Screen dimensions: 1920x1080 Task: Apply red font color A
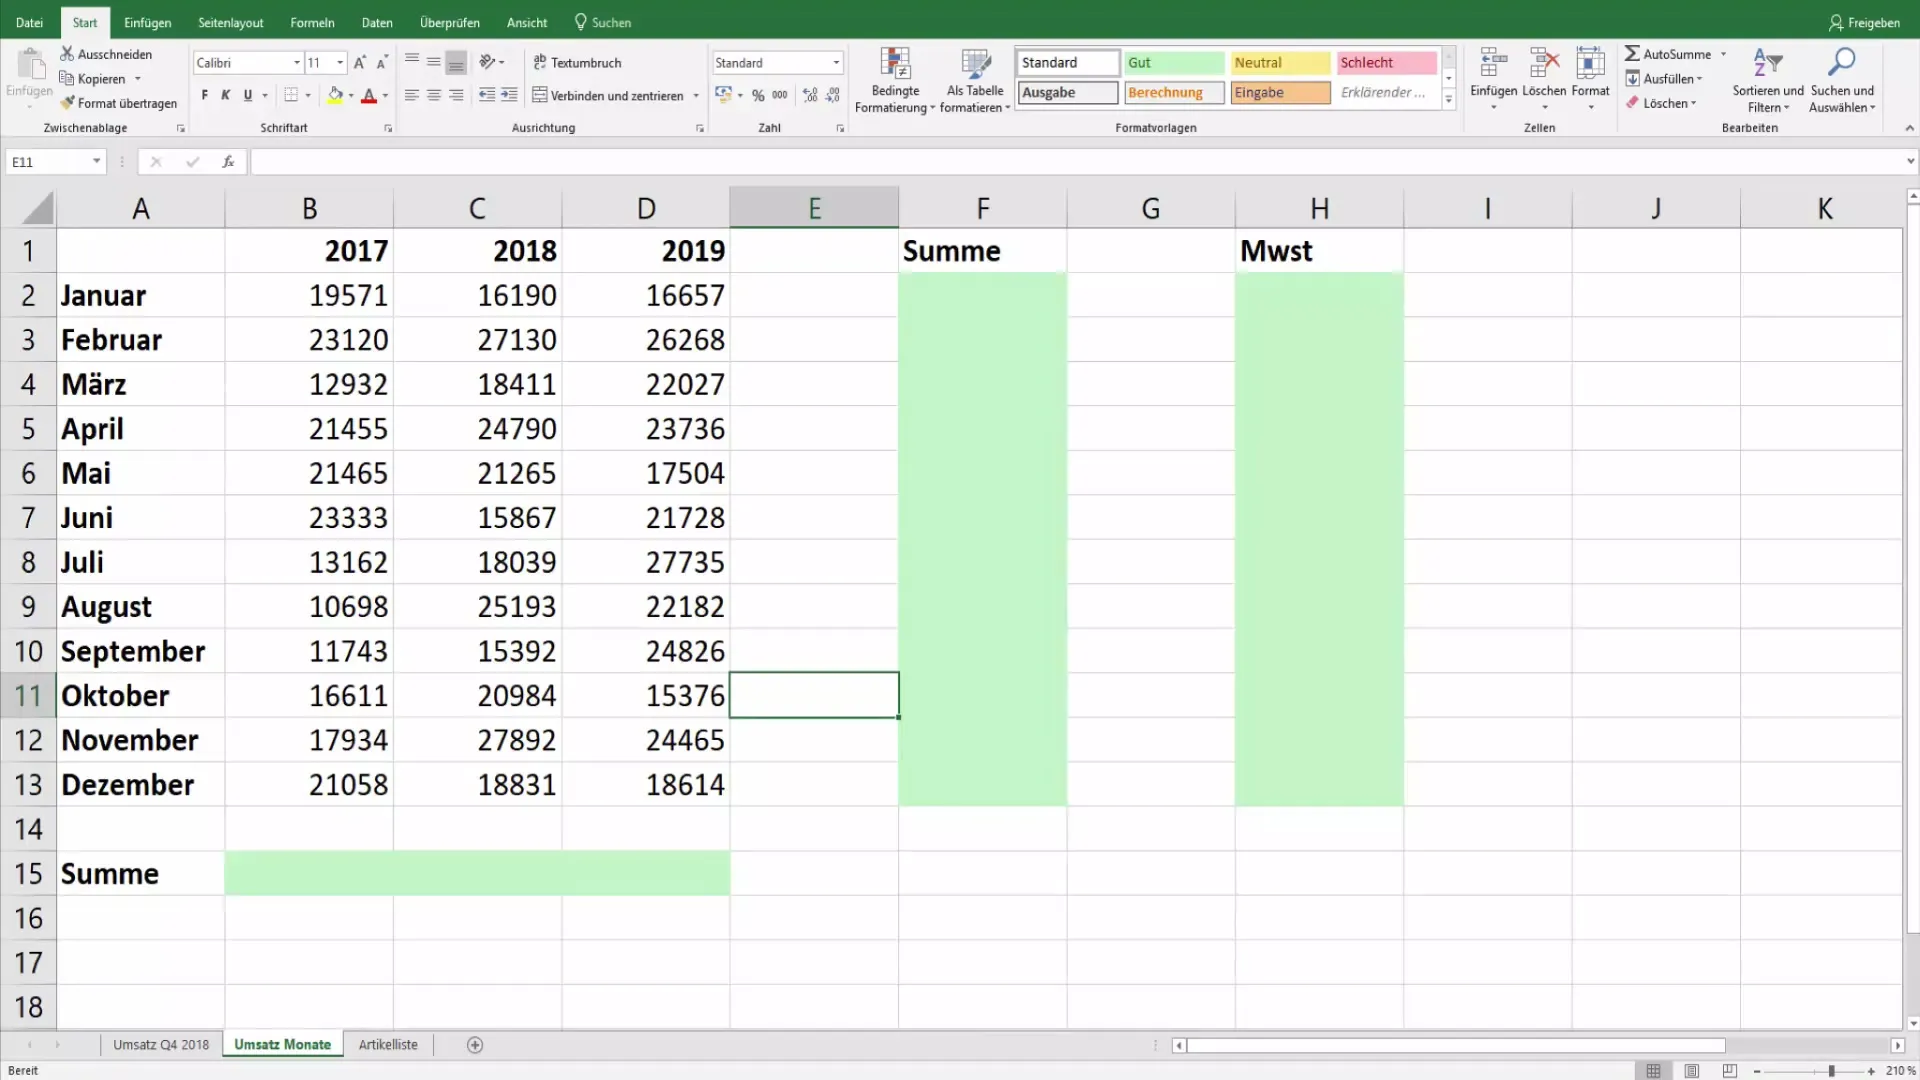369,95
